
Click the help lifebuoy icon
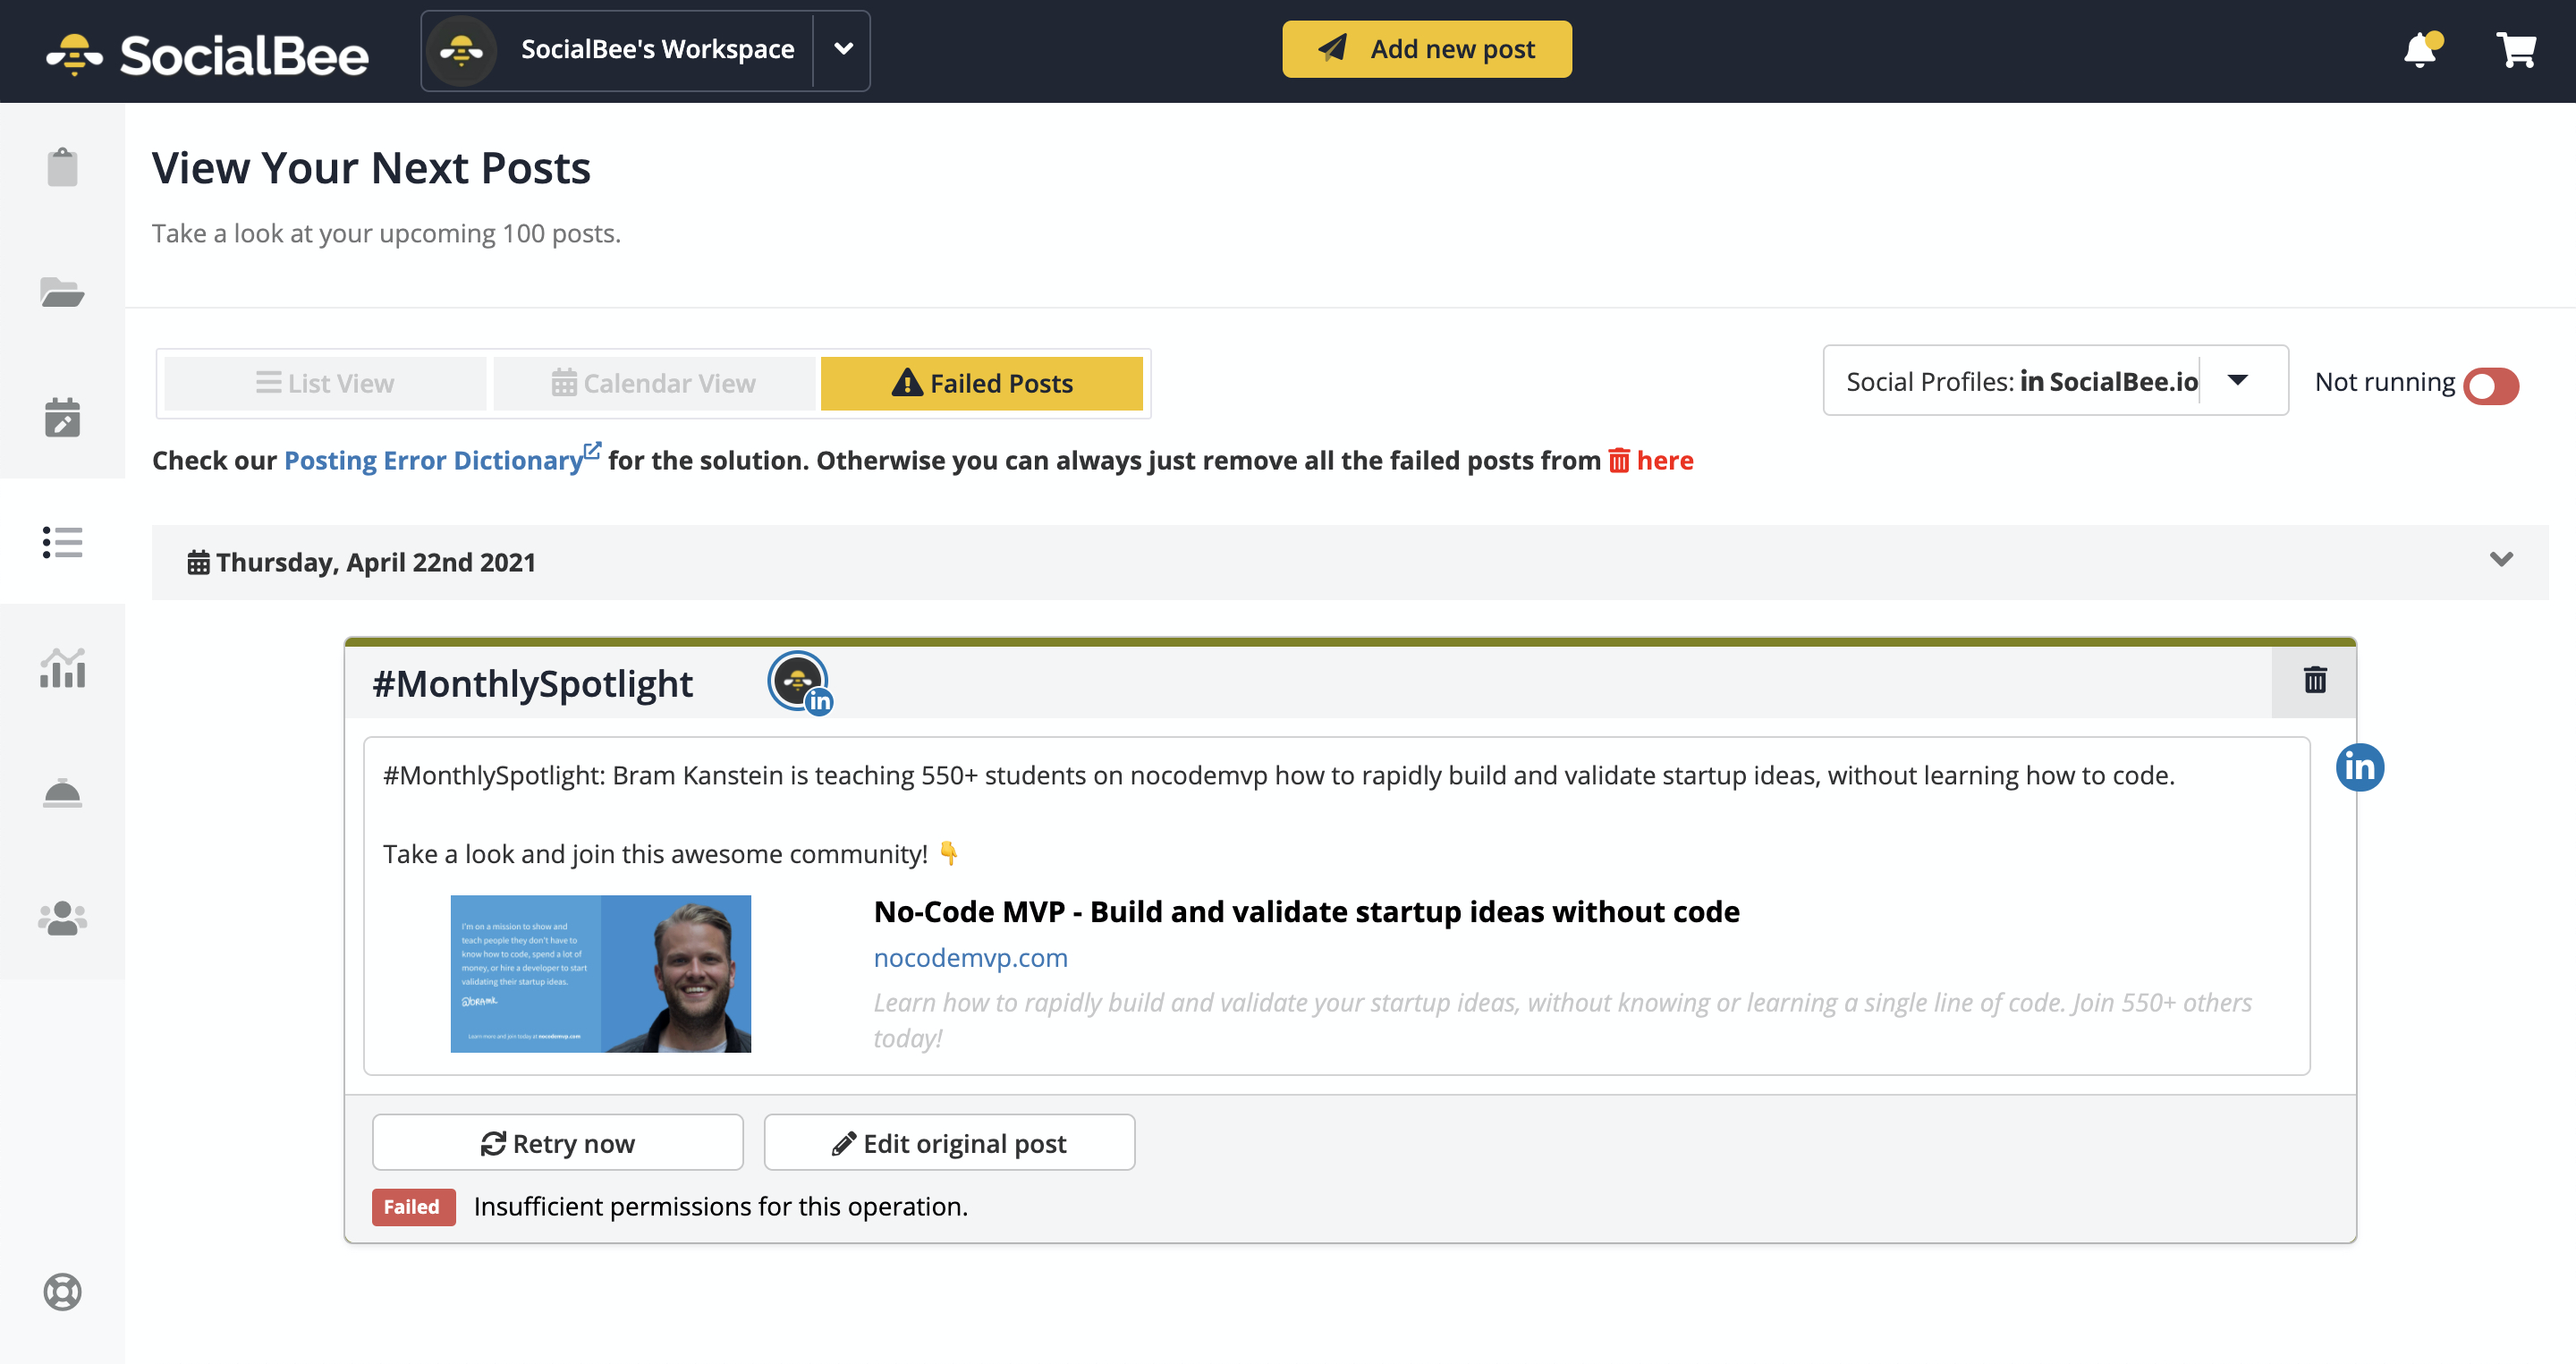62,1291
